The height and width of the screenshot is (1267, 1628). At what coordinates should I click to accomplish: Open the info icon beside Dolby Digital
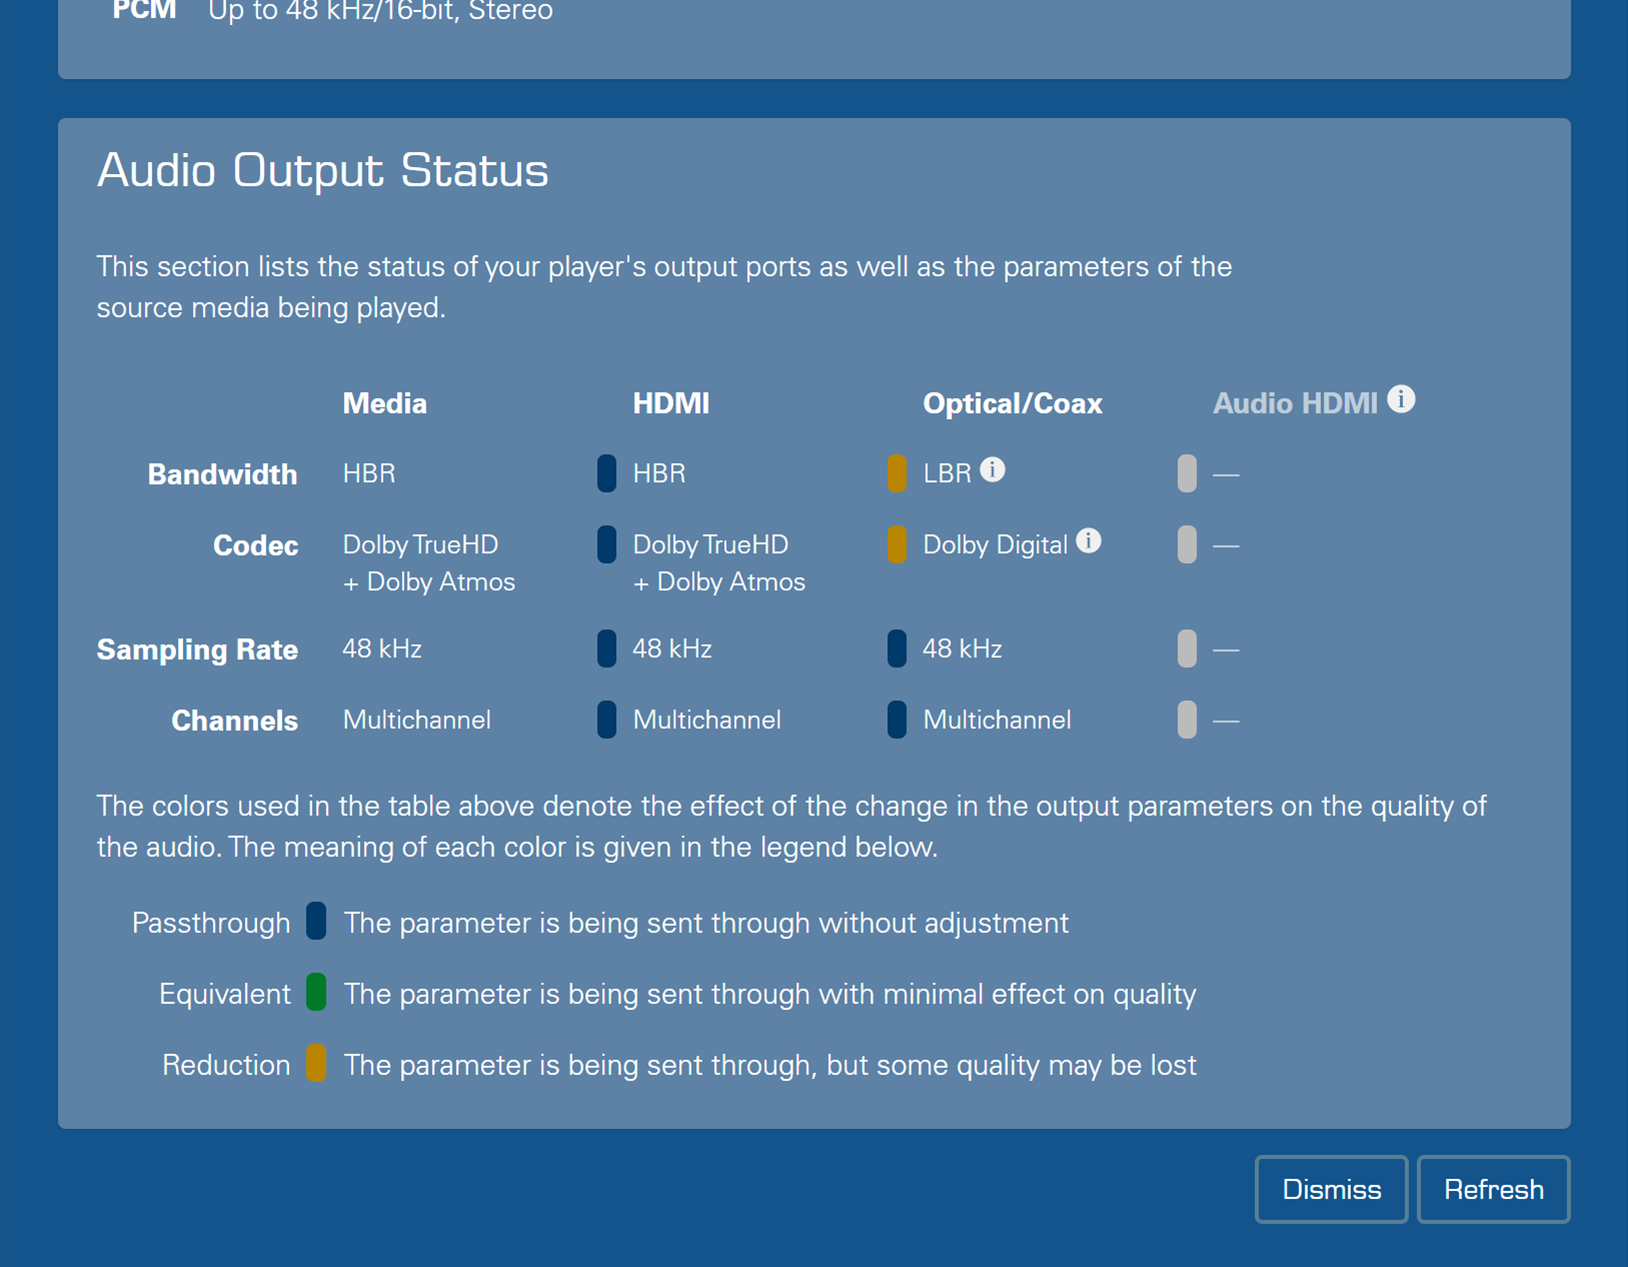pos(1088,541)
